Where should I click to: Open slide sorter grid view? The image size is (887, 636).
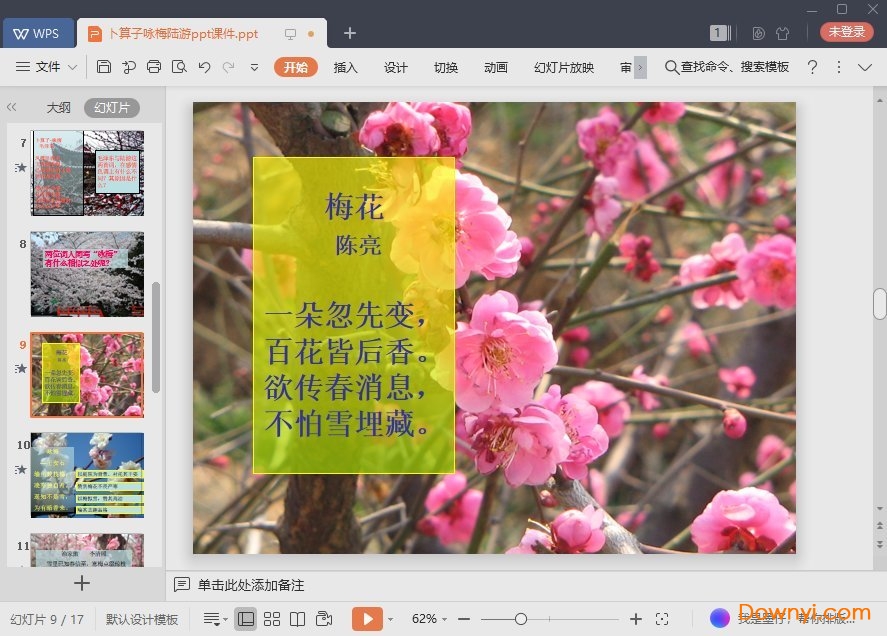(272, 619)
